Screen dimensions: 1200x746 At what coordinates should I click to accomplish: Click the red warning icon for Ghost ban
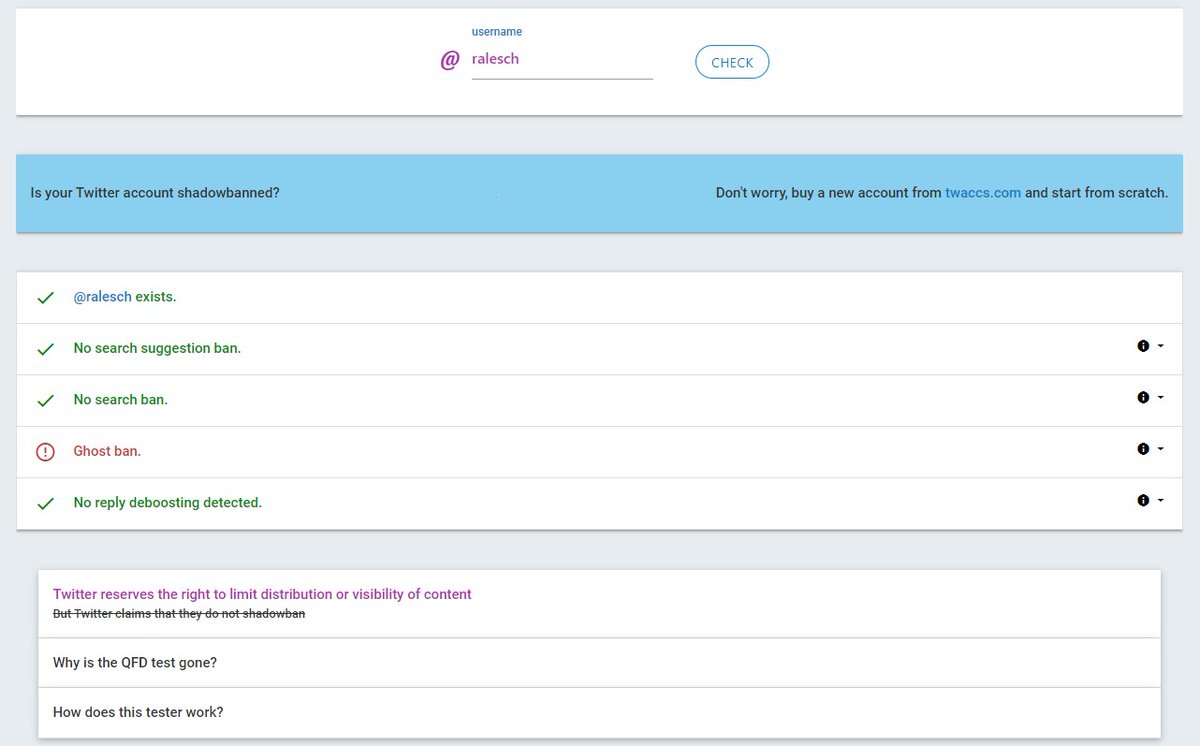(45, 452)
